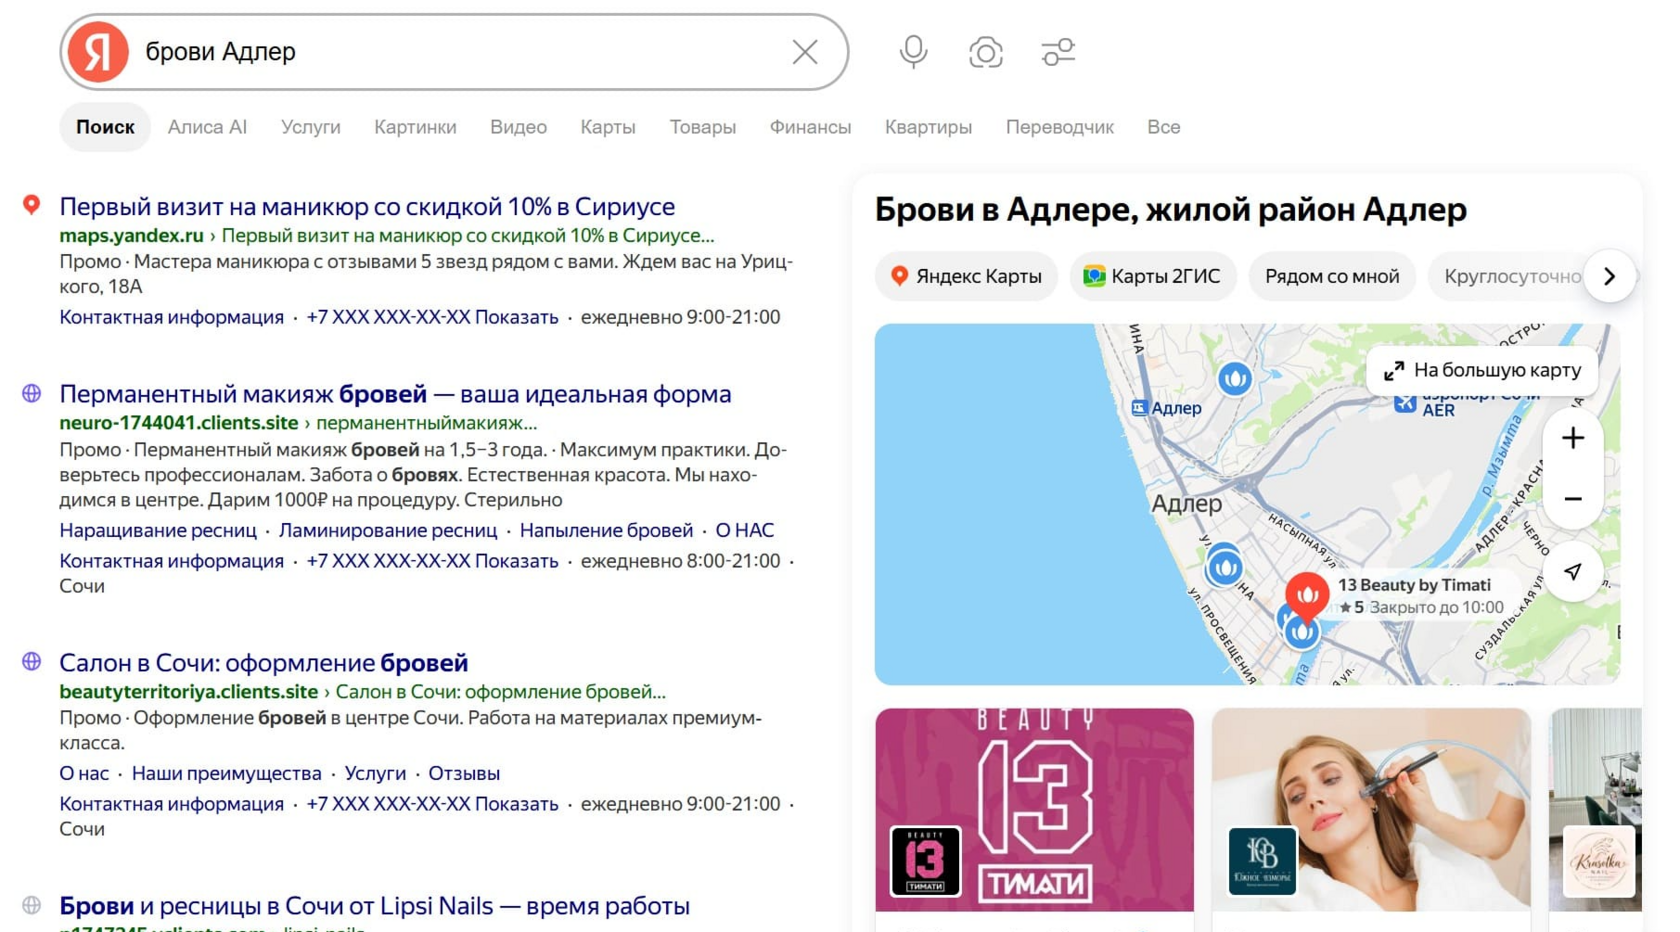The image size is (1680, 932).
Task: Select the red 13 Beauty by Timati pin
Action: pyautogui.click(x=1306, y=596)
